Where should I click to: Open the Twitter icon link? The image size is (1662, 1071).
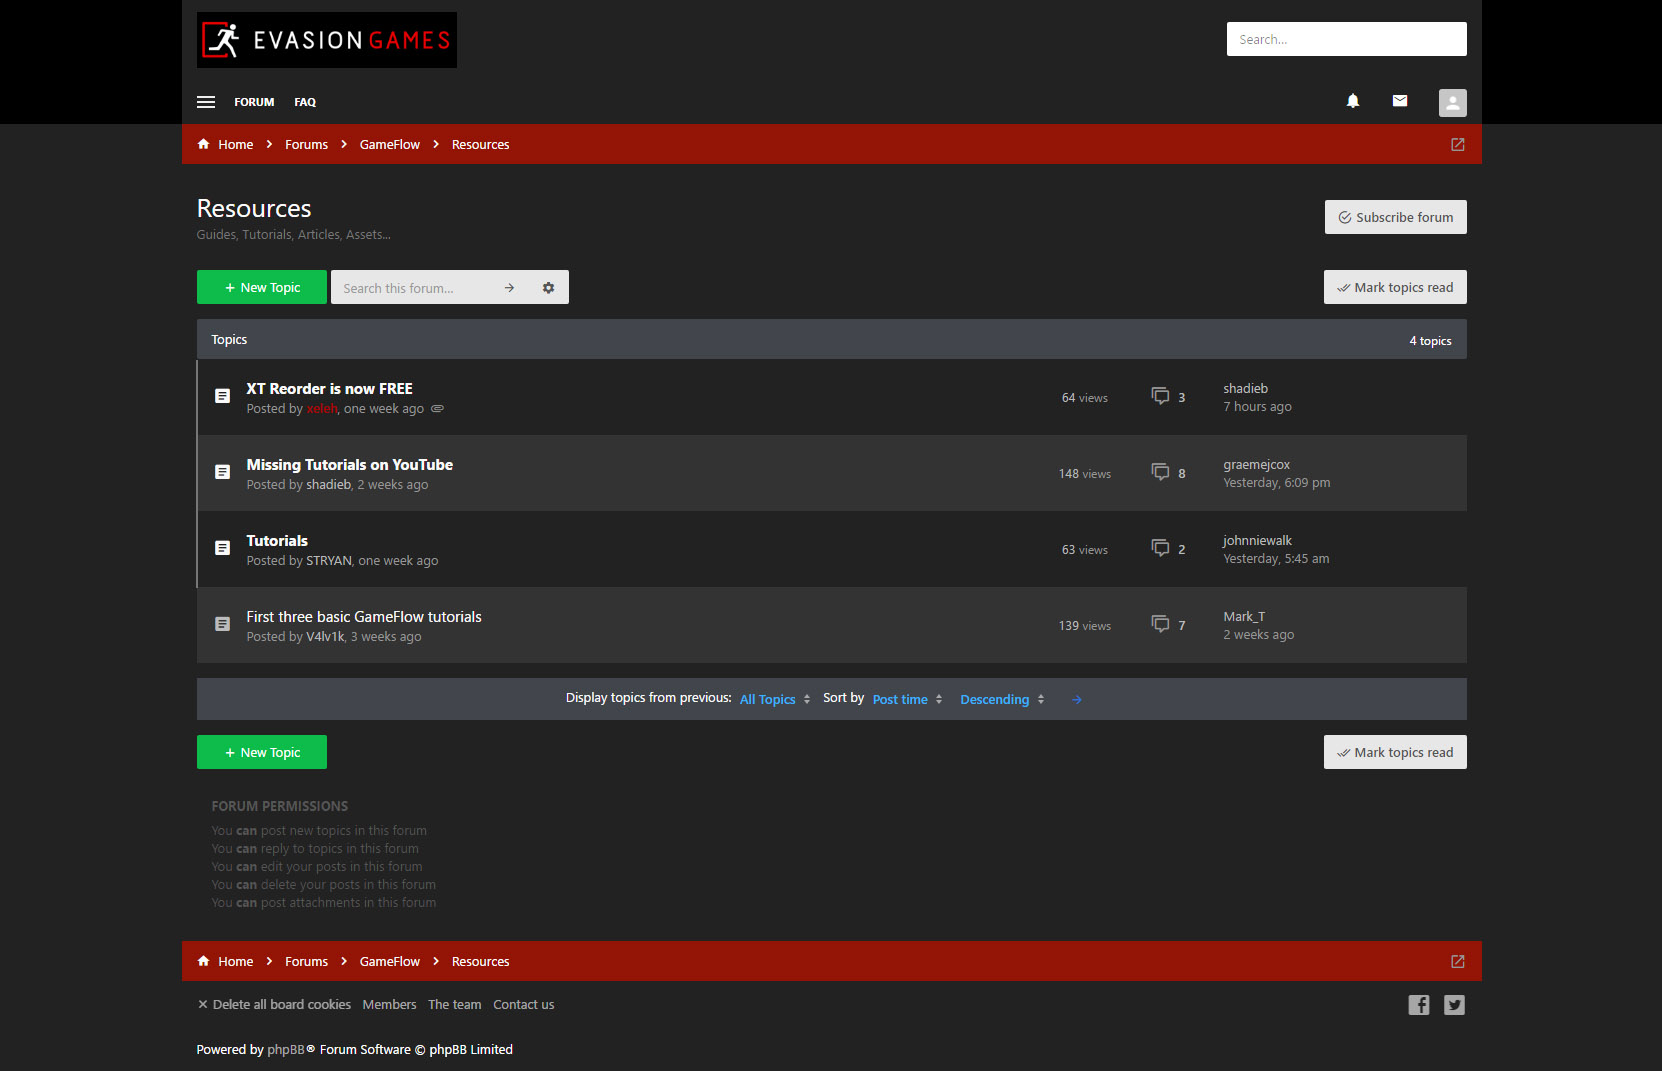1455,1005
